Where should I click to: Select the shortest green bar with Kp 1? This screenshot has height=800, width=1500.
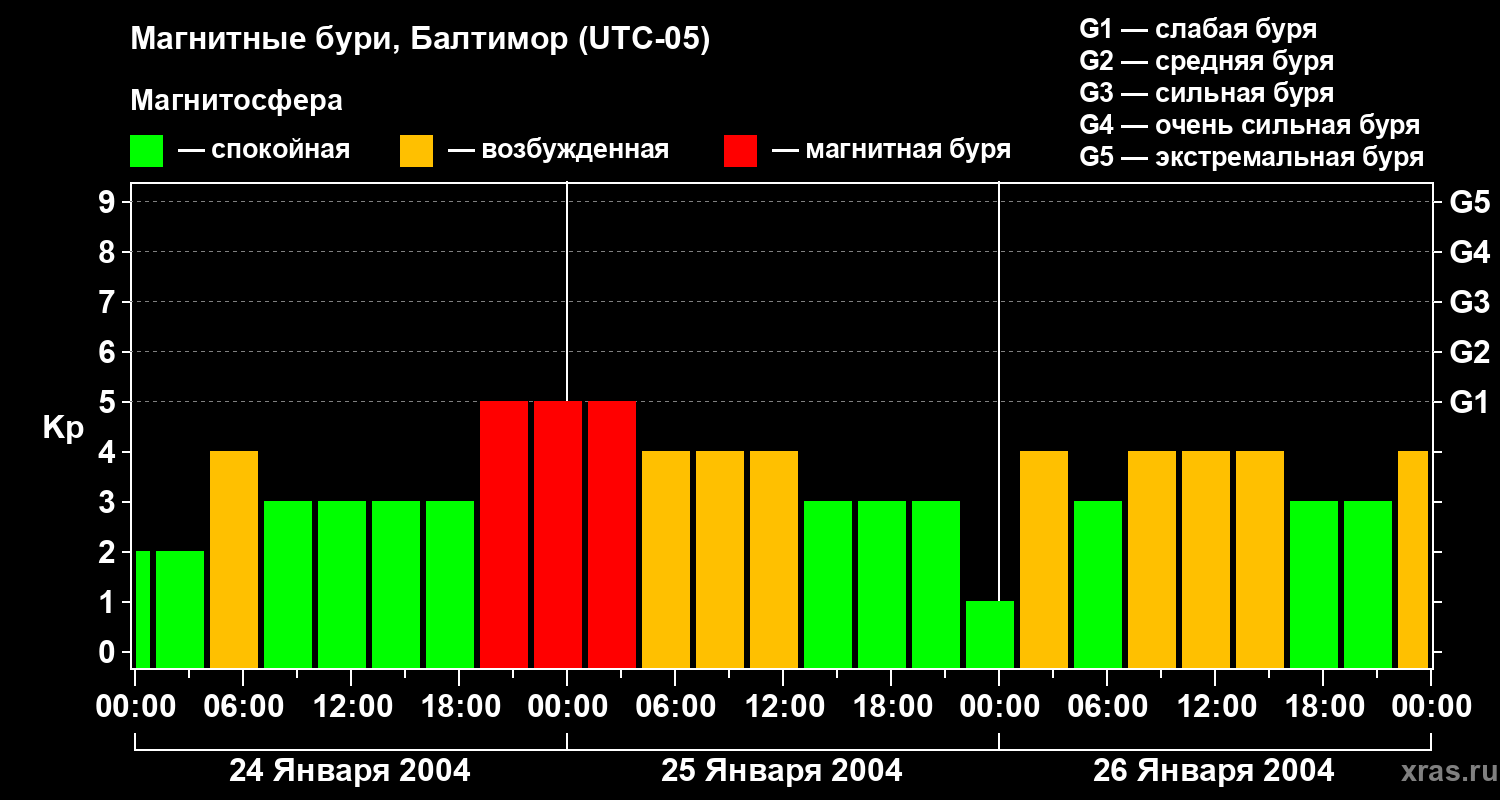click(x=990, y=634)
